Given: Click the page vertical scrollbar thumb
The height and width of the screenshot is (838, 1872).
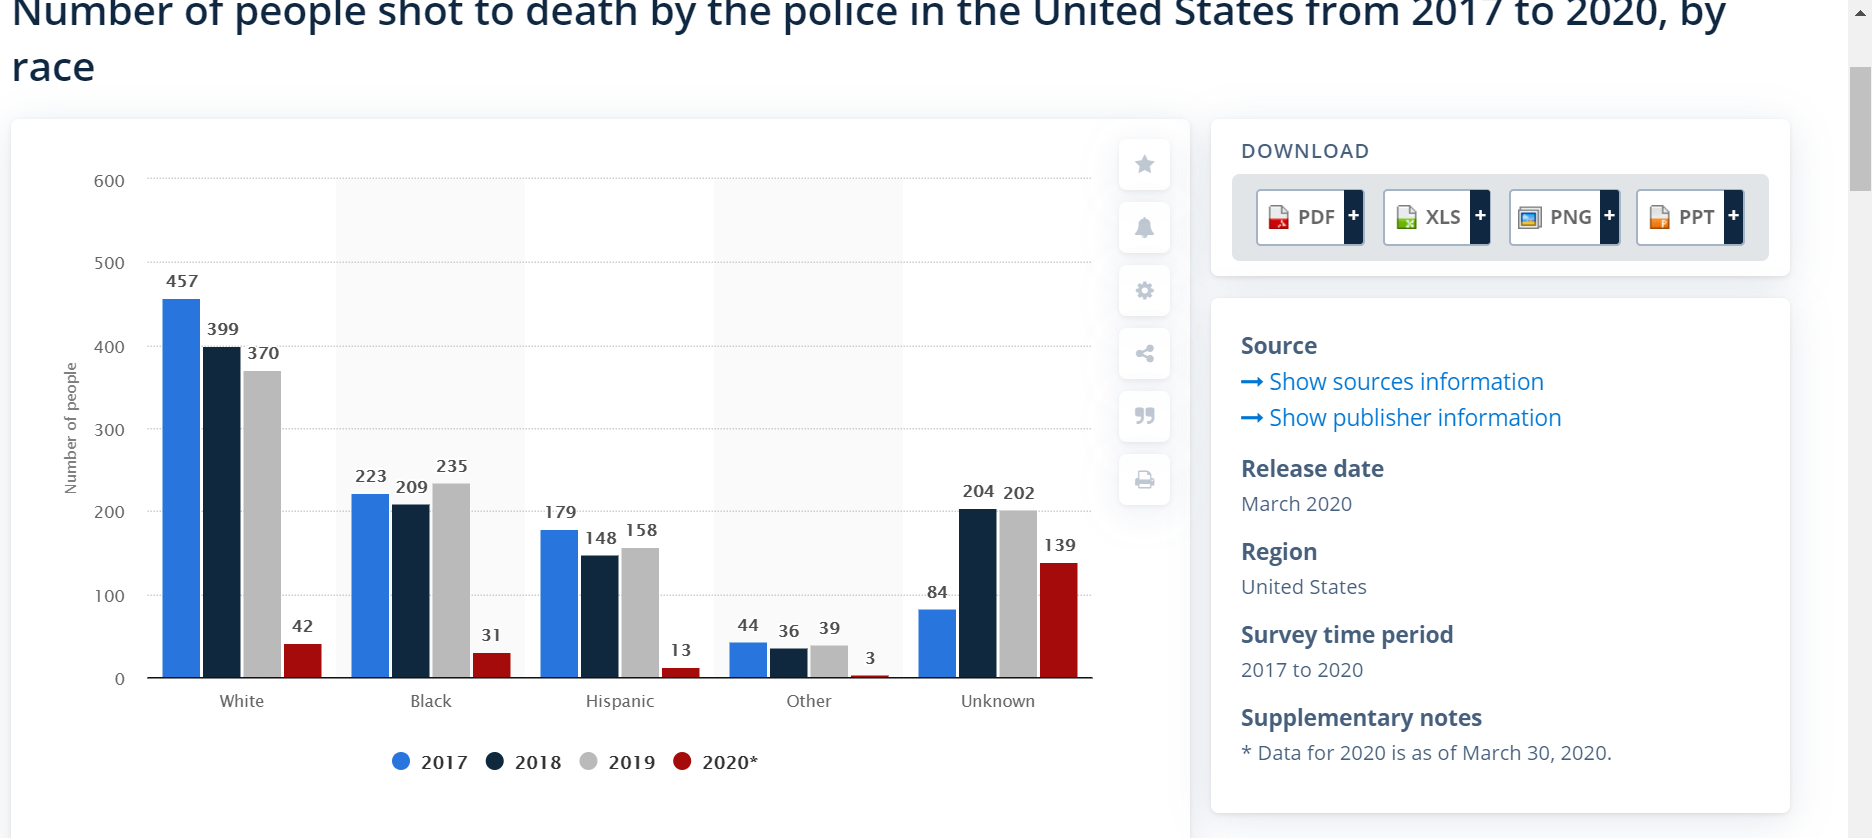Looking at the screenshot, I should pyautogui.click(x=1859, y=128).
